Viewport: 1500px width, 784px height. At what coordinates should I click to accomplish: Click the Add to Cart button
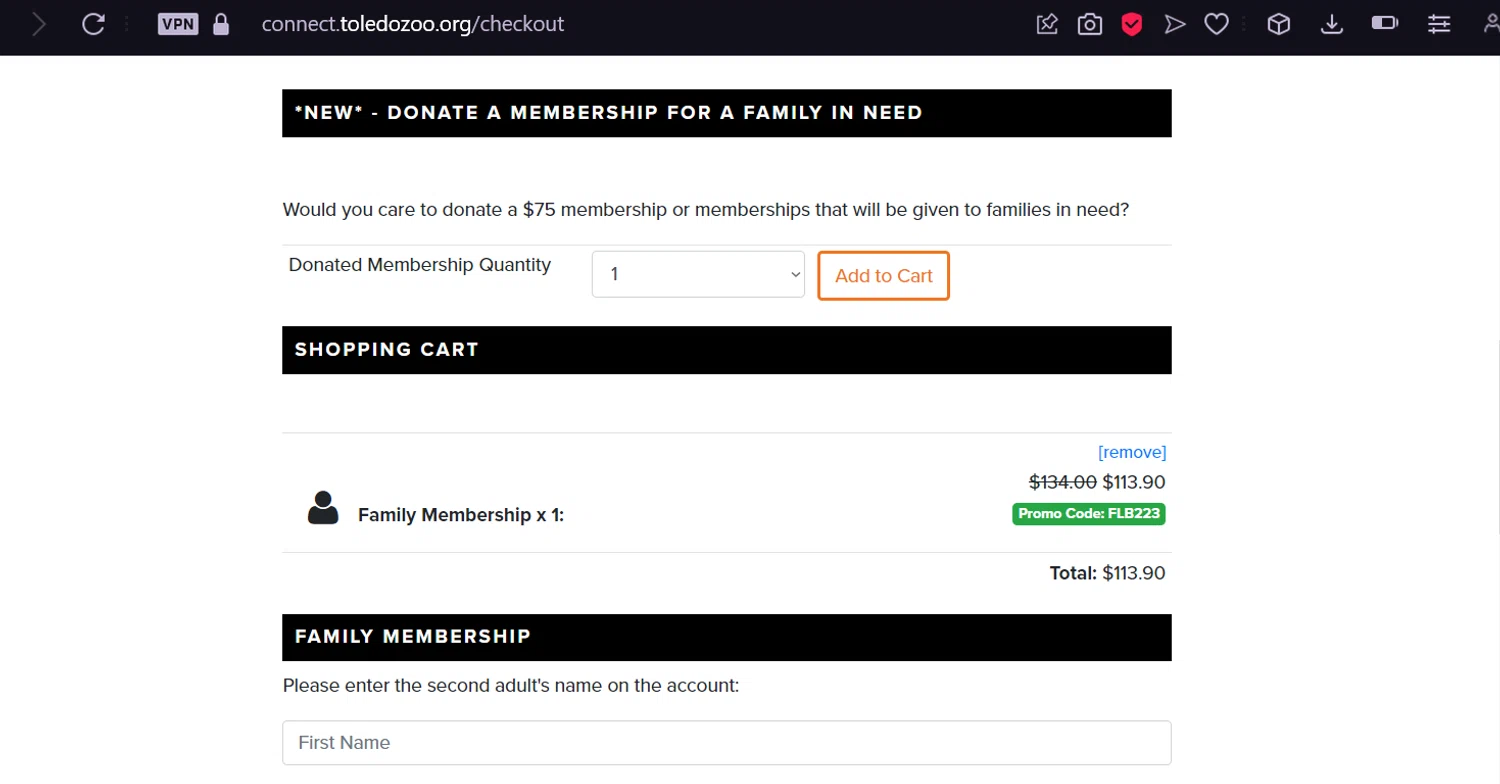883,276
